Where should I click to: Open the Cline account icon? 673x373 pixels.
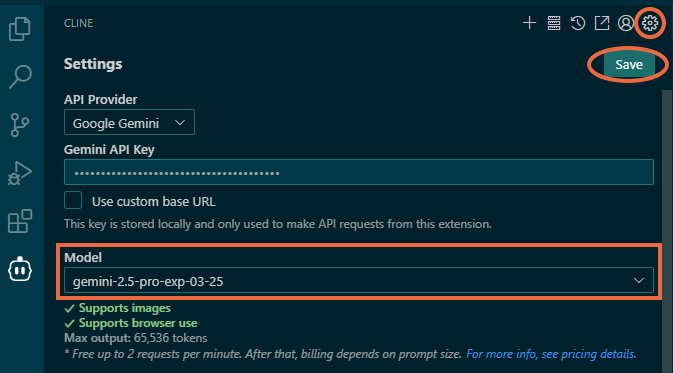tap(626, 23)
